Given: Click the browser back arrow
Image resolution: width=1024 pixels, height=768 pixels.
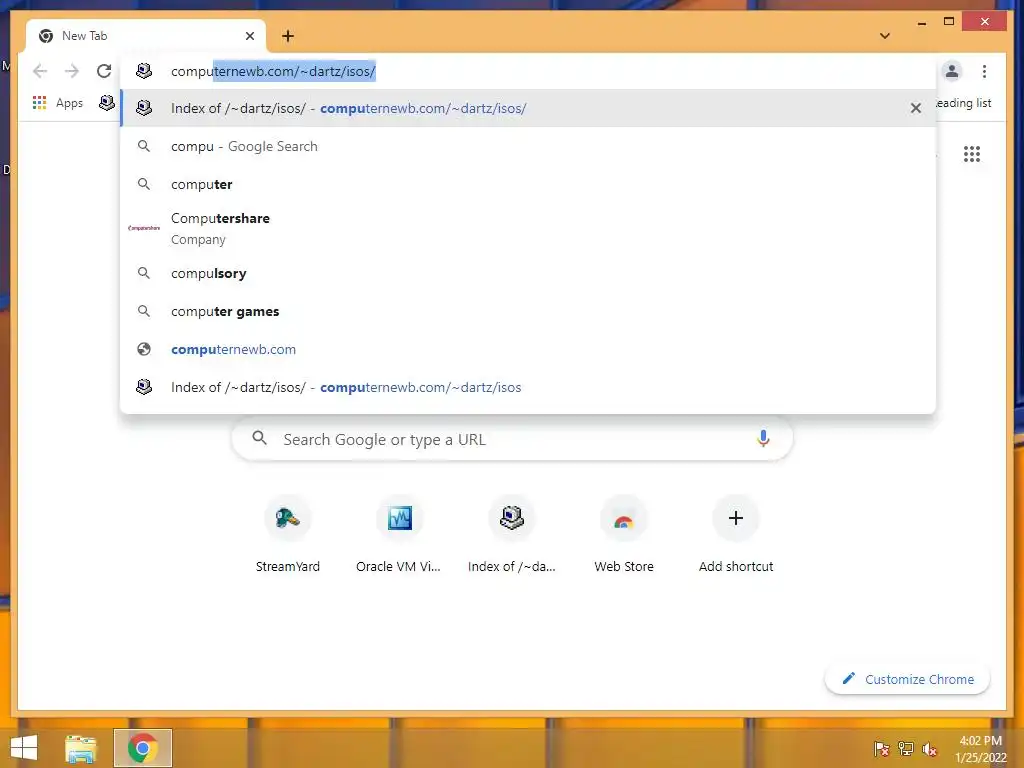Looking at the screenshot, I should (x=40, y=71).
